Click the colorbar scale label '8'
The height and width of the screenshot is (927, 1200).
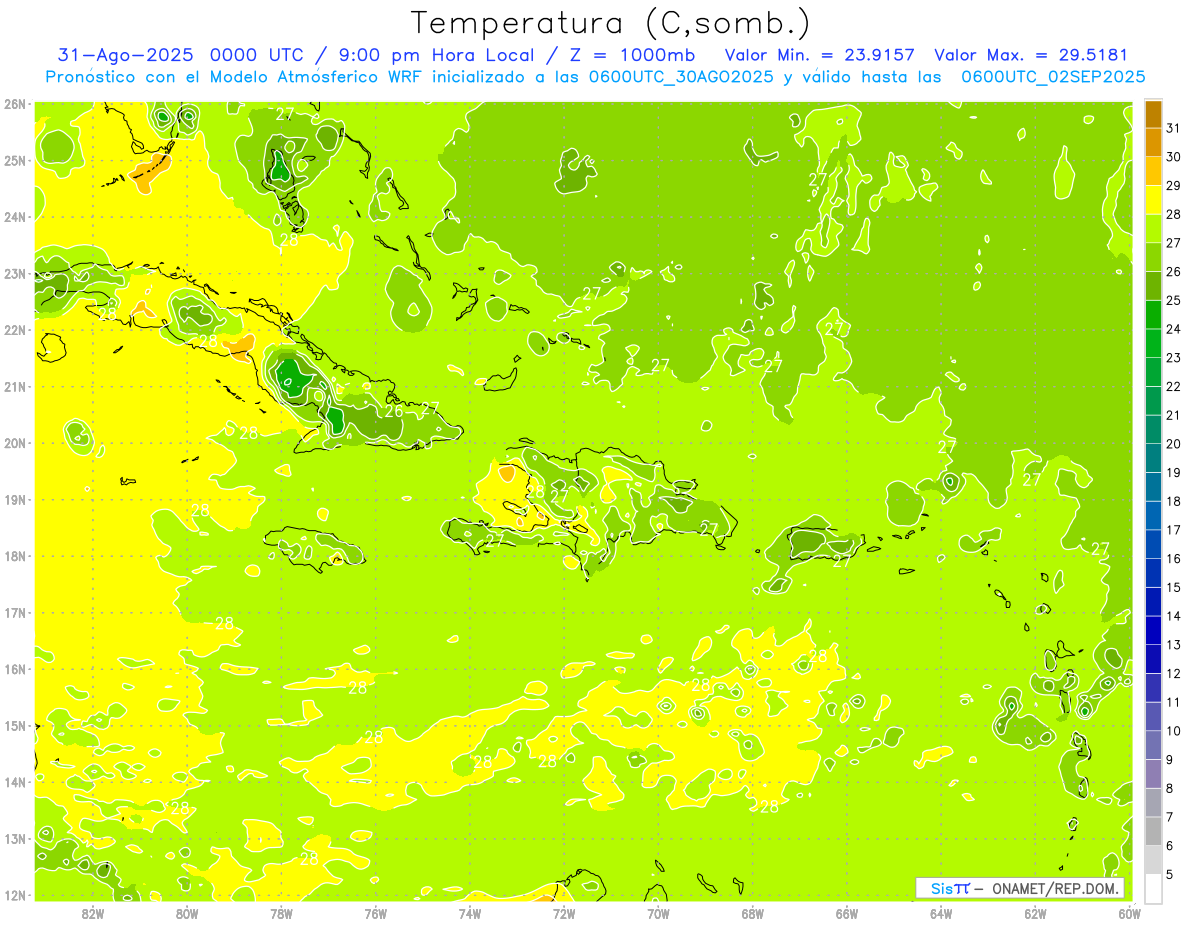pyautogui.click(x=1171, y=788)
